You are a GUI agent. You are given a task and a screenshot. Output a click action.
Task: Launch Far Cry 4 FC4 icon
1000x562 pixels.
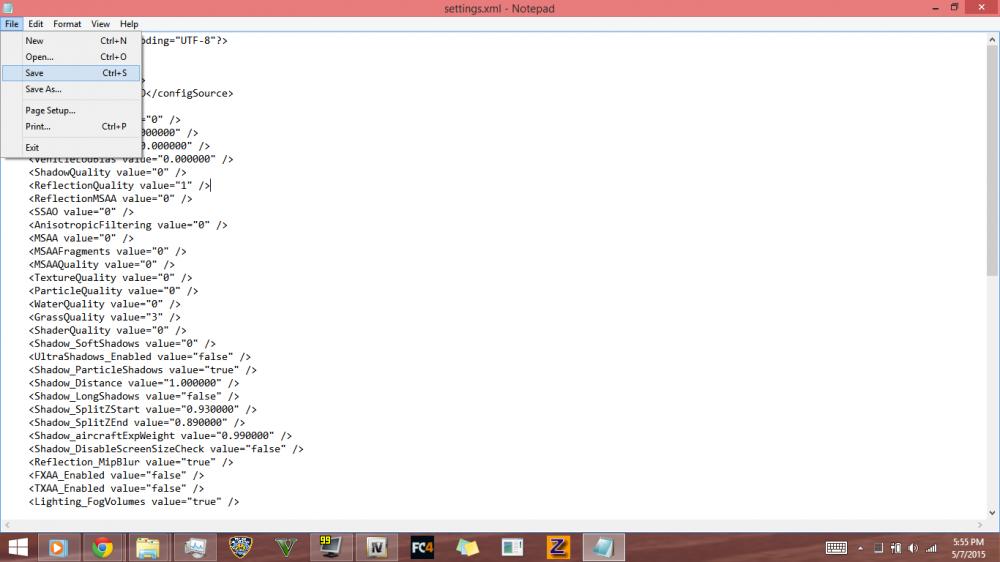pyautogui.click(x=422, y=547)
